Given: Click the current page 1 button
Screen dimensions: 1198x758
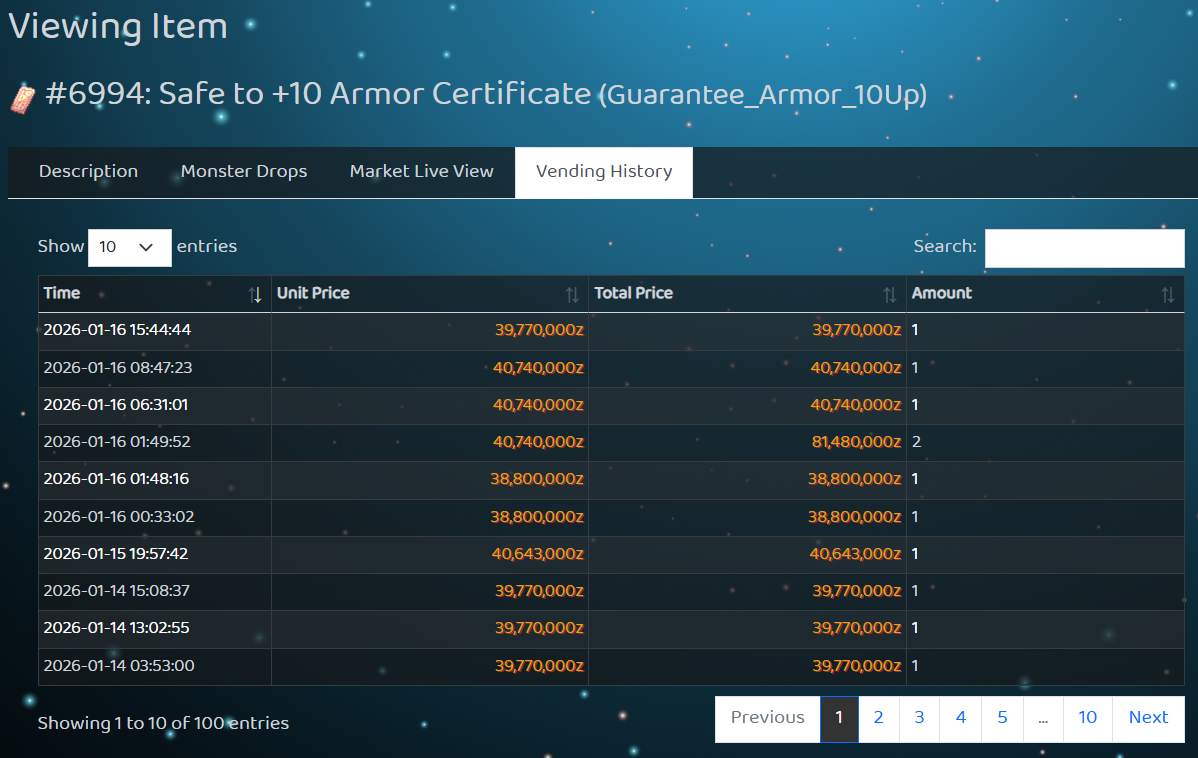Looking at the screenshot, I should [839, 718].
